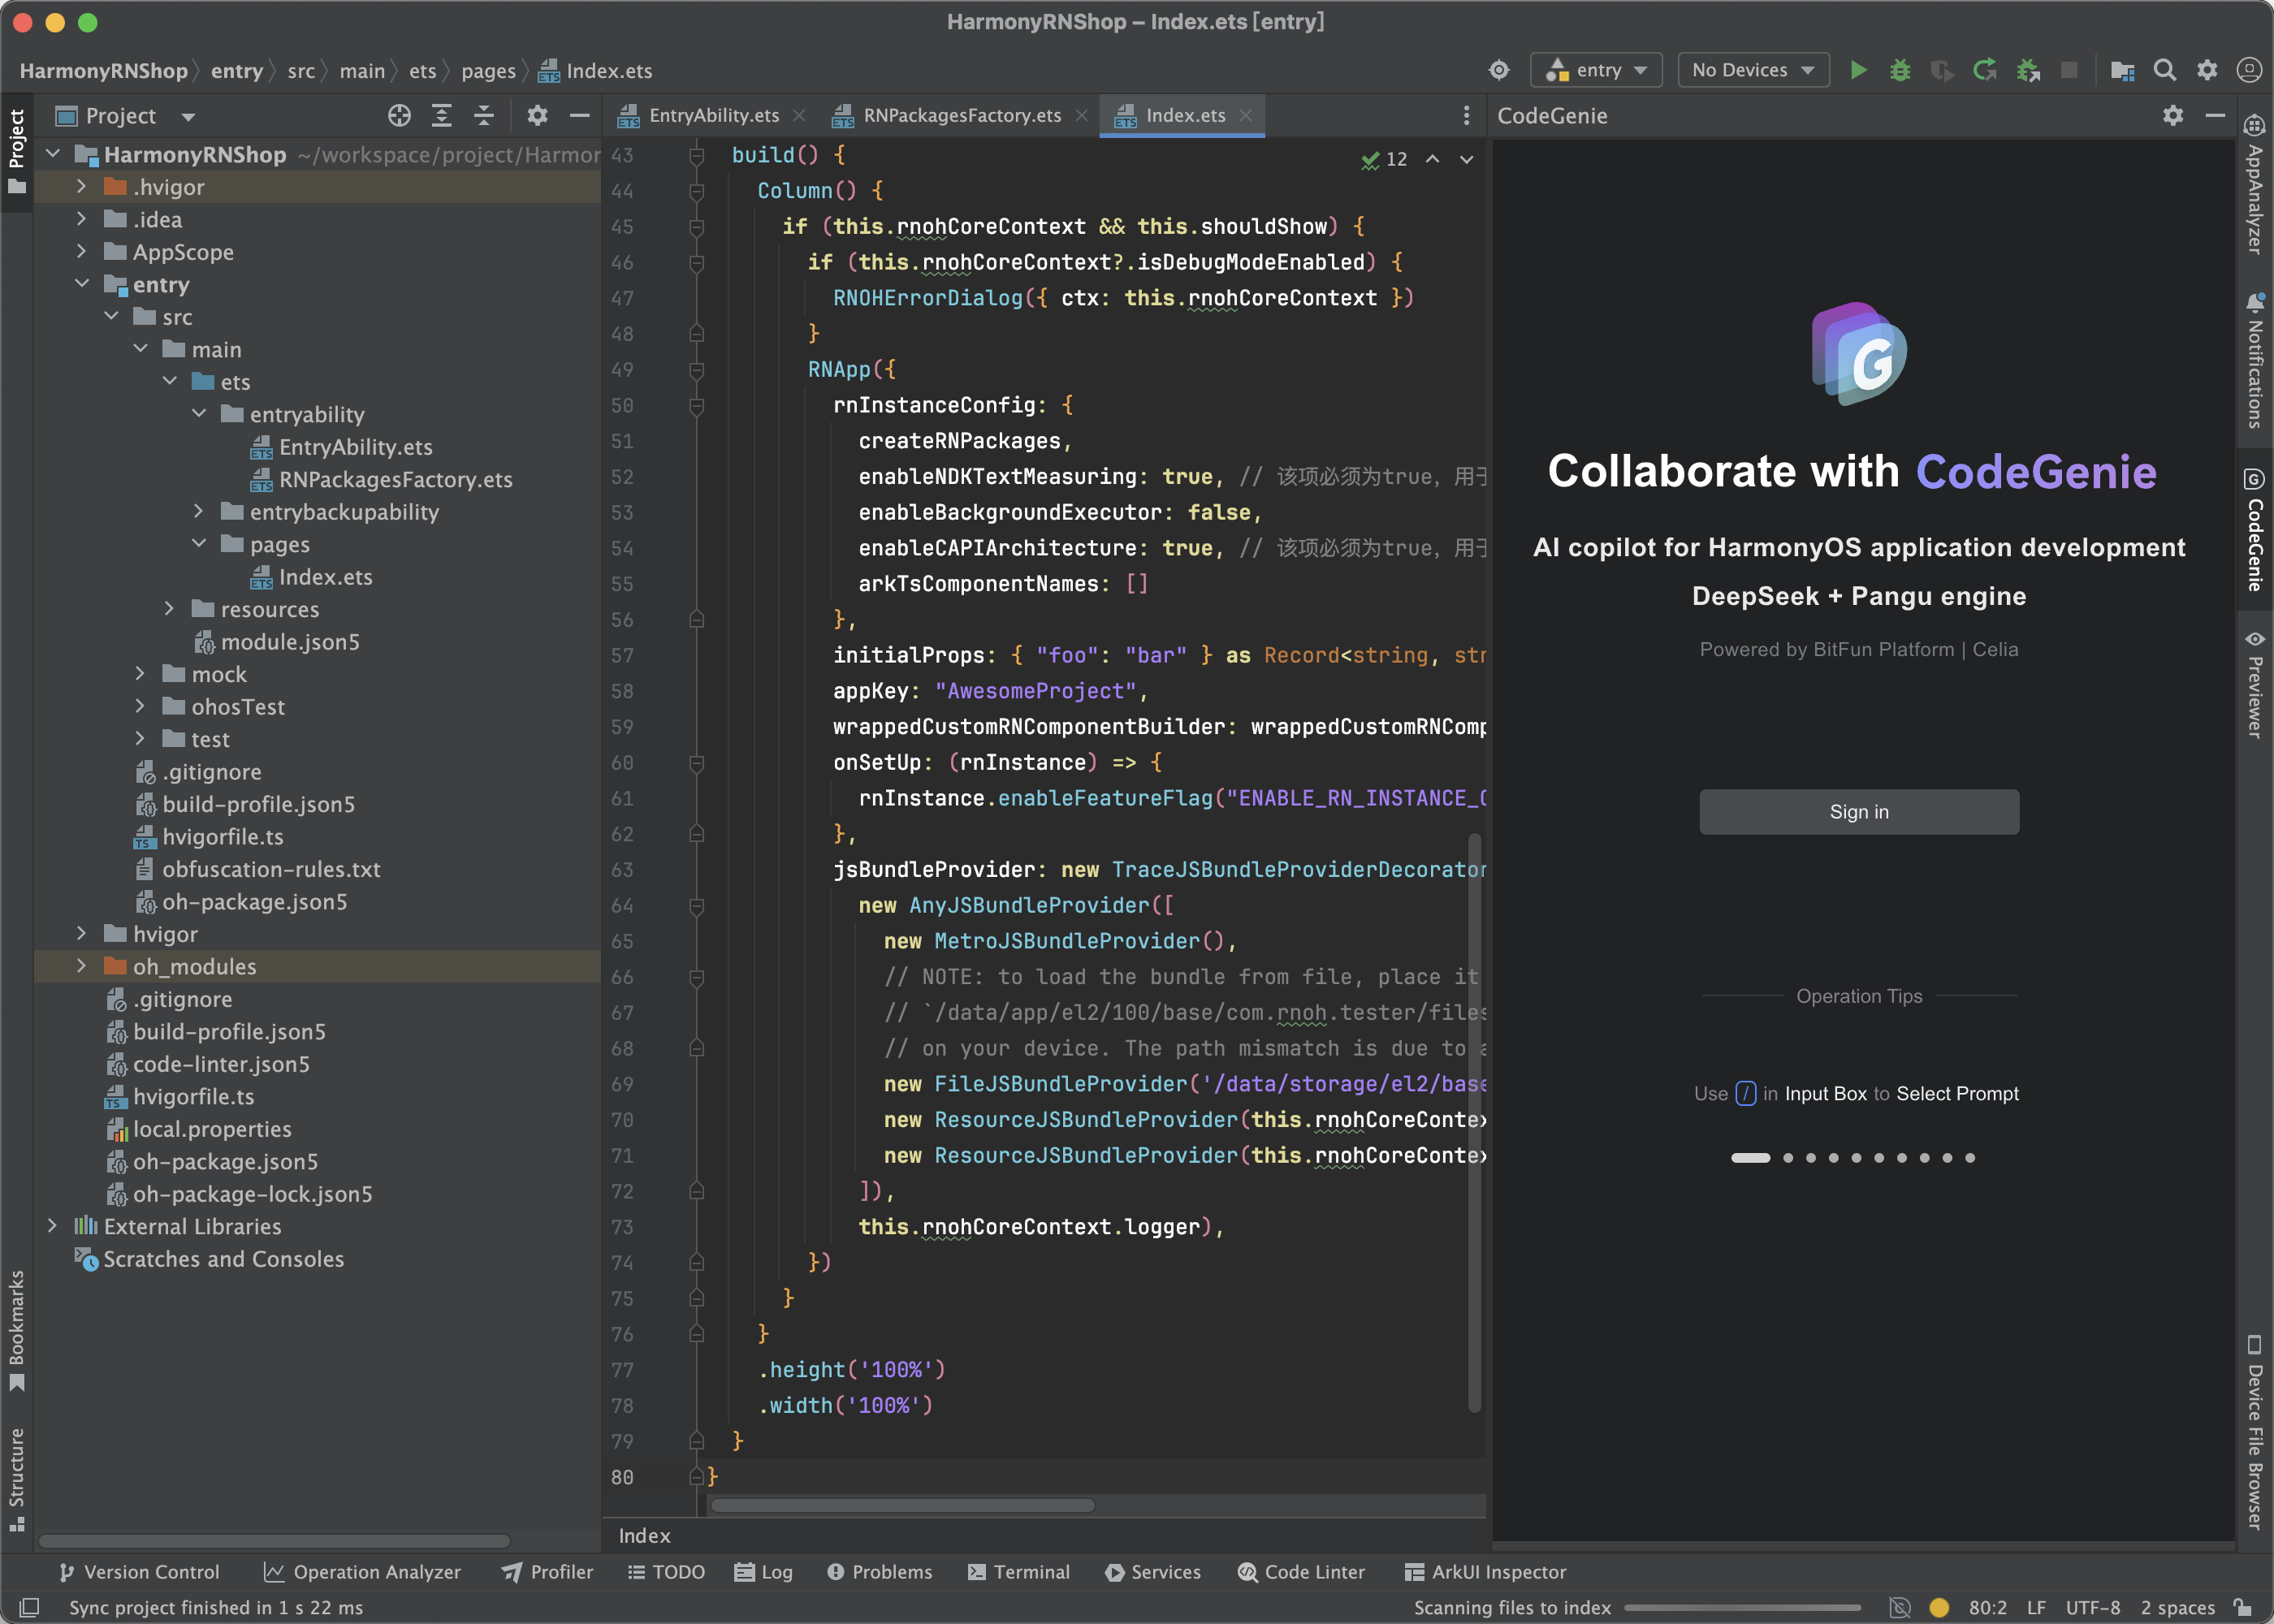Open module.json5 in project tree
The width and height of the screenshot is (2274, 1624).
[289, 642]
